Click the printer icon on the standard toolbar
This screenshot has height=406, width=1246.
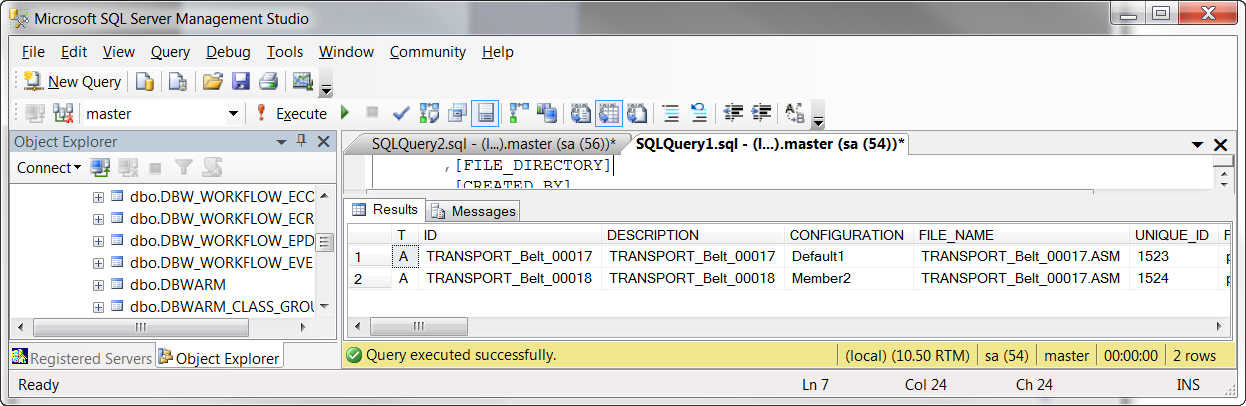pyautogui.click(x=268, y=81)
